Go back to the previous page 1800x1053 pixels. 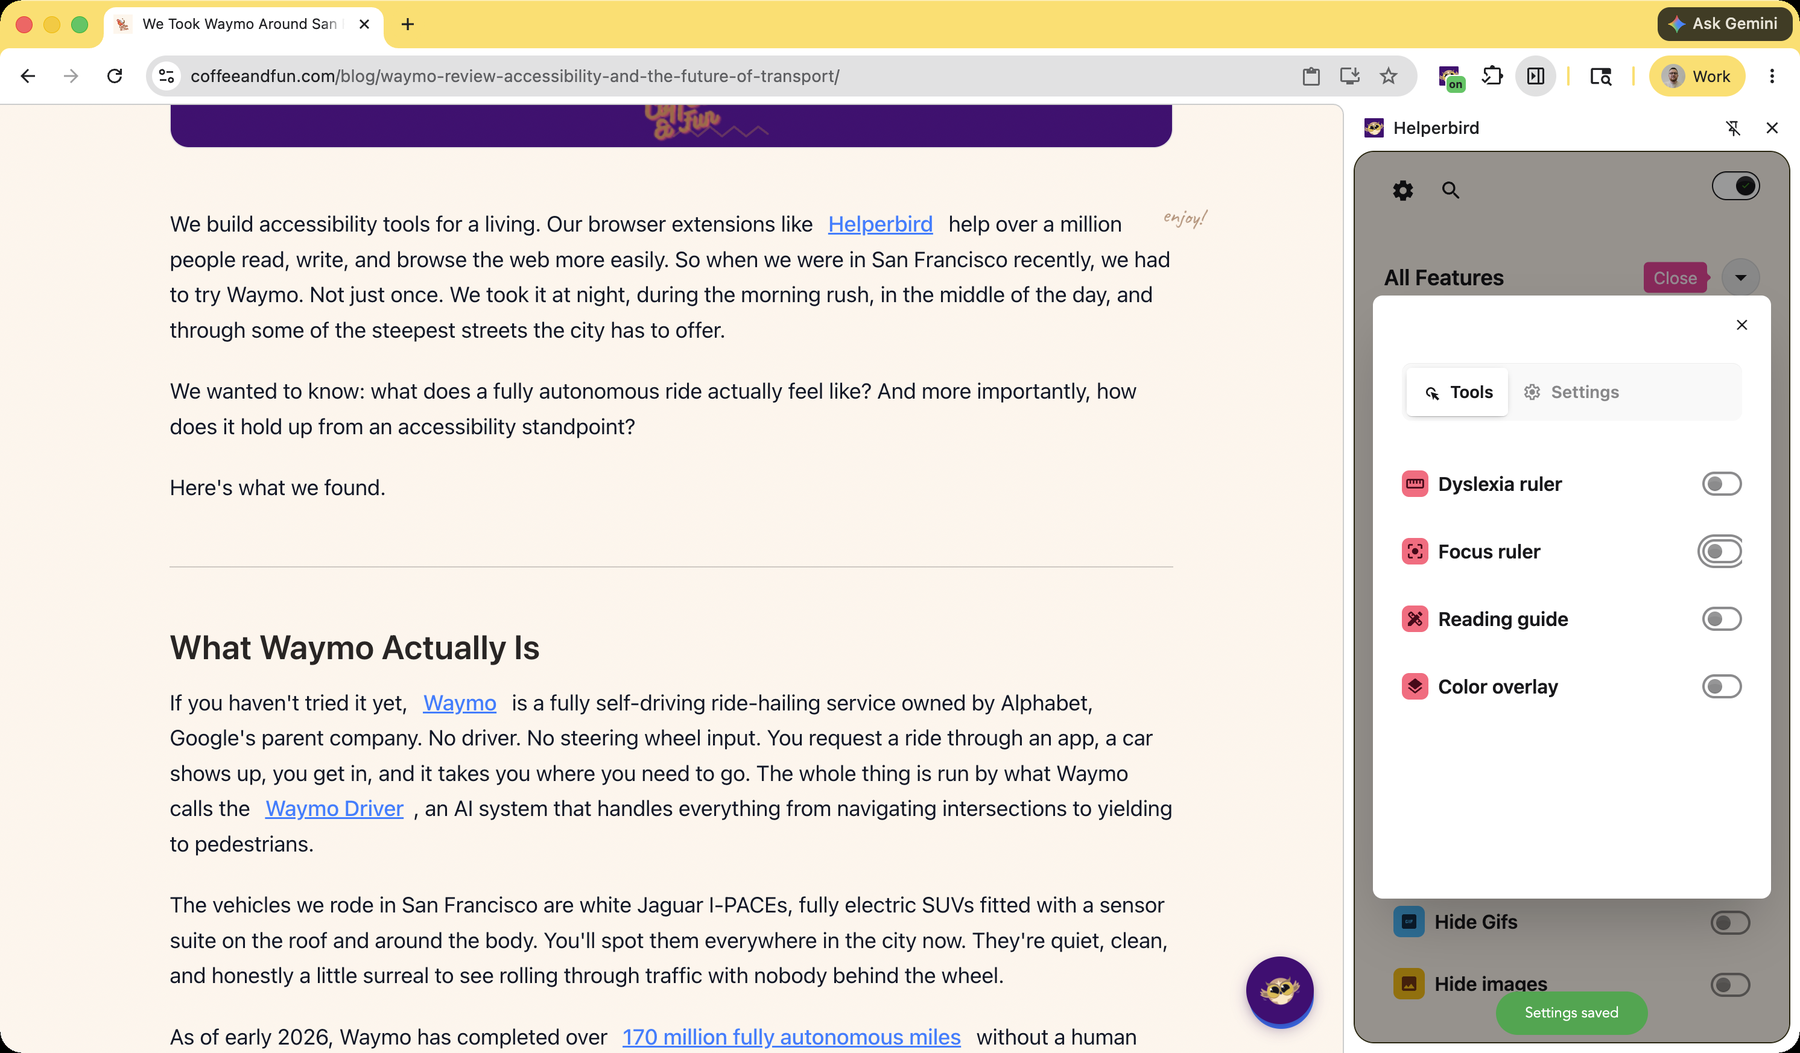tap(28, 76)
